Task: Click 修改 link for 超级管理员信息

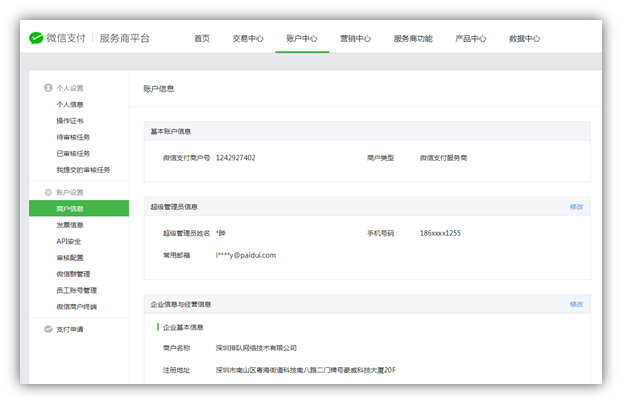Action: [x=576, y=207]
